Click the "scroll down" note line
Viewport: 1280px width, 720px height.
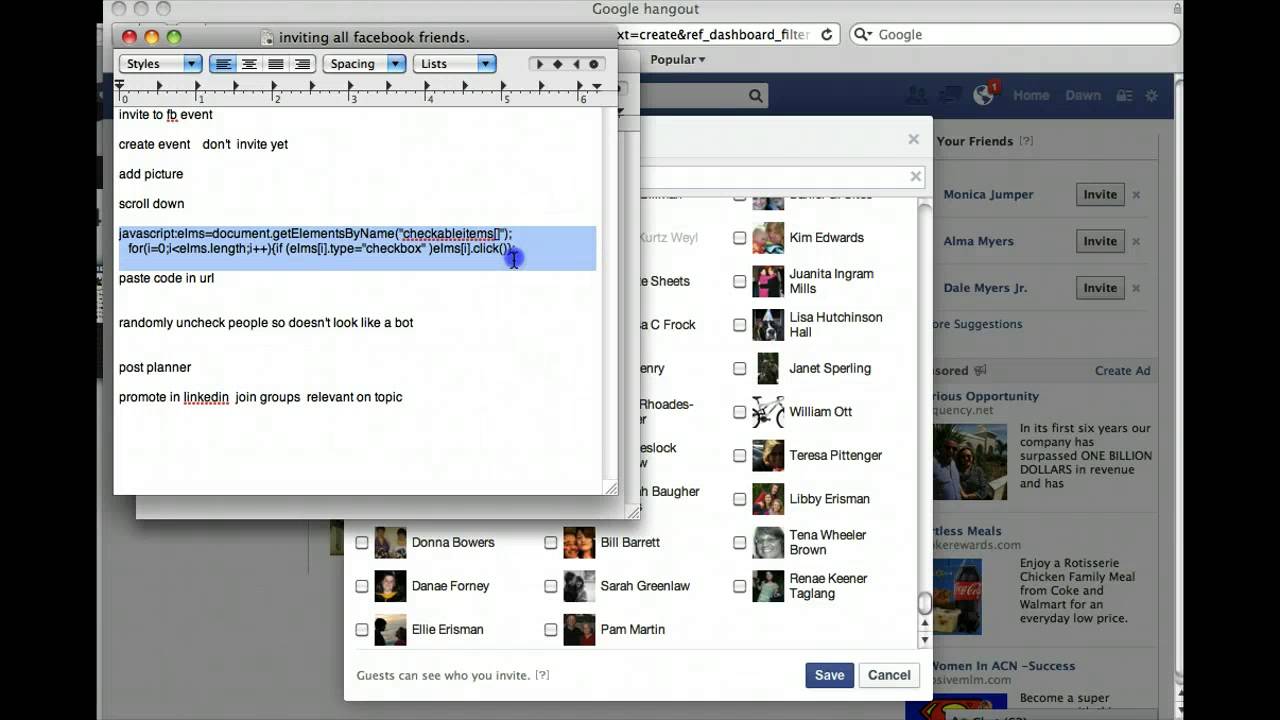pyautogui.click(x=151, y=204)
